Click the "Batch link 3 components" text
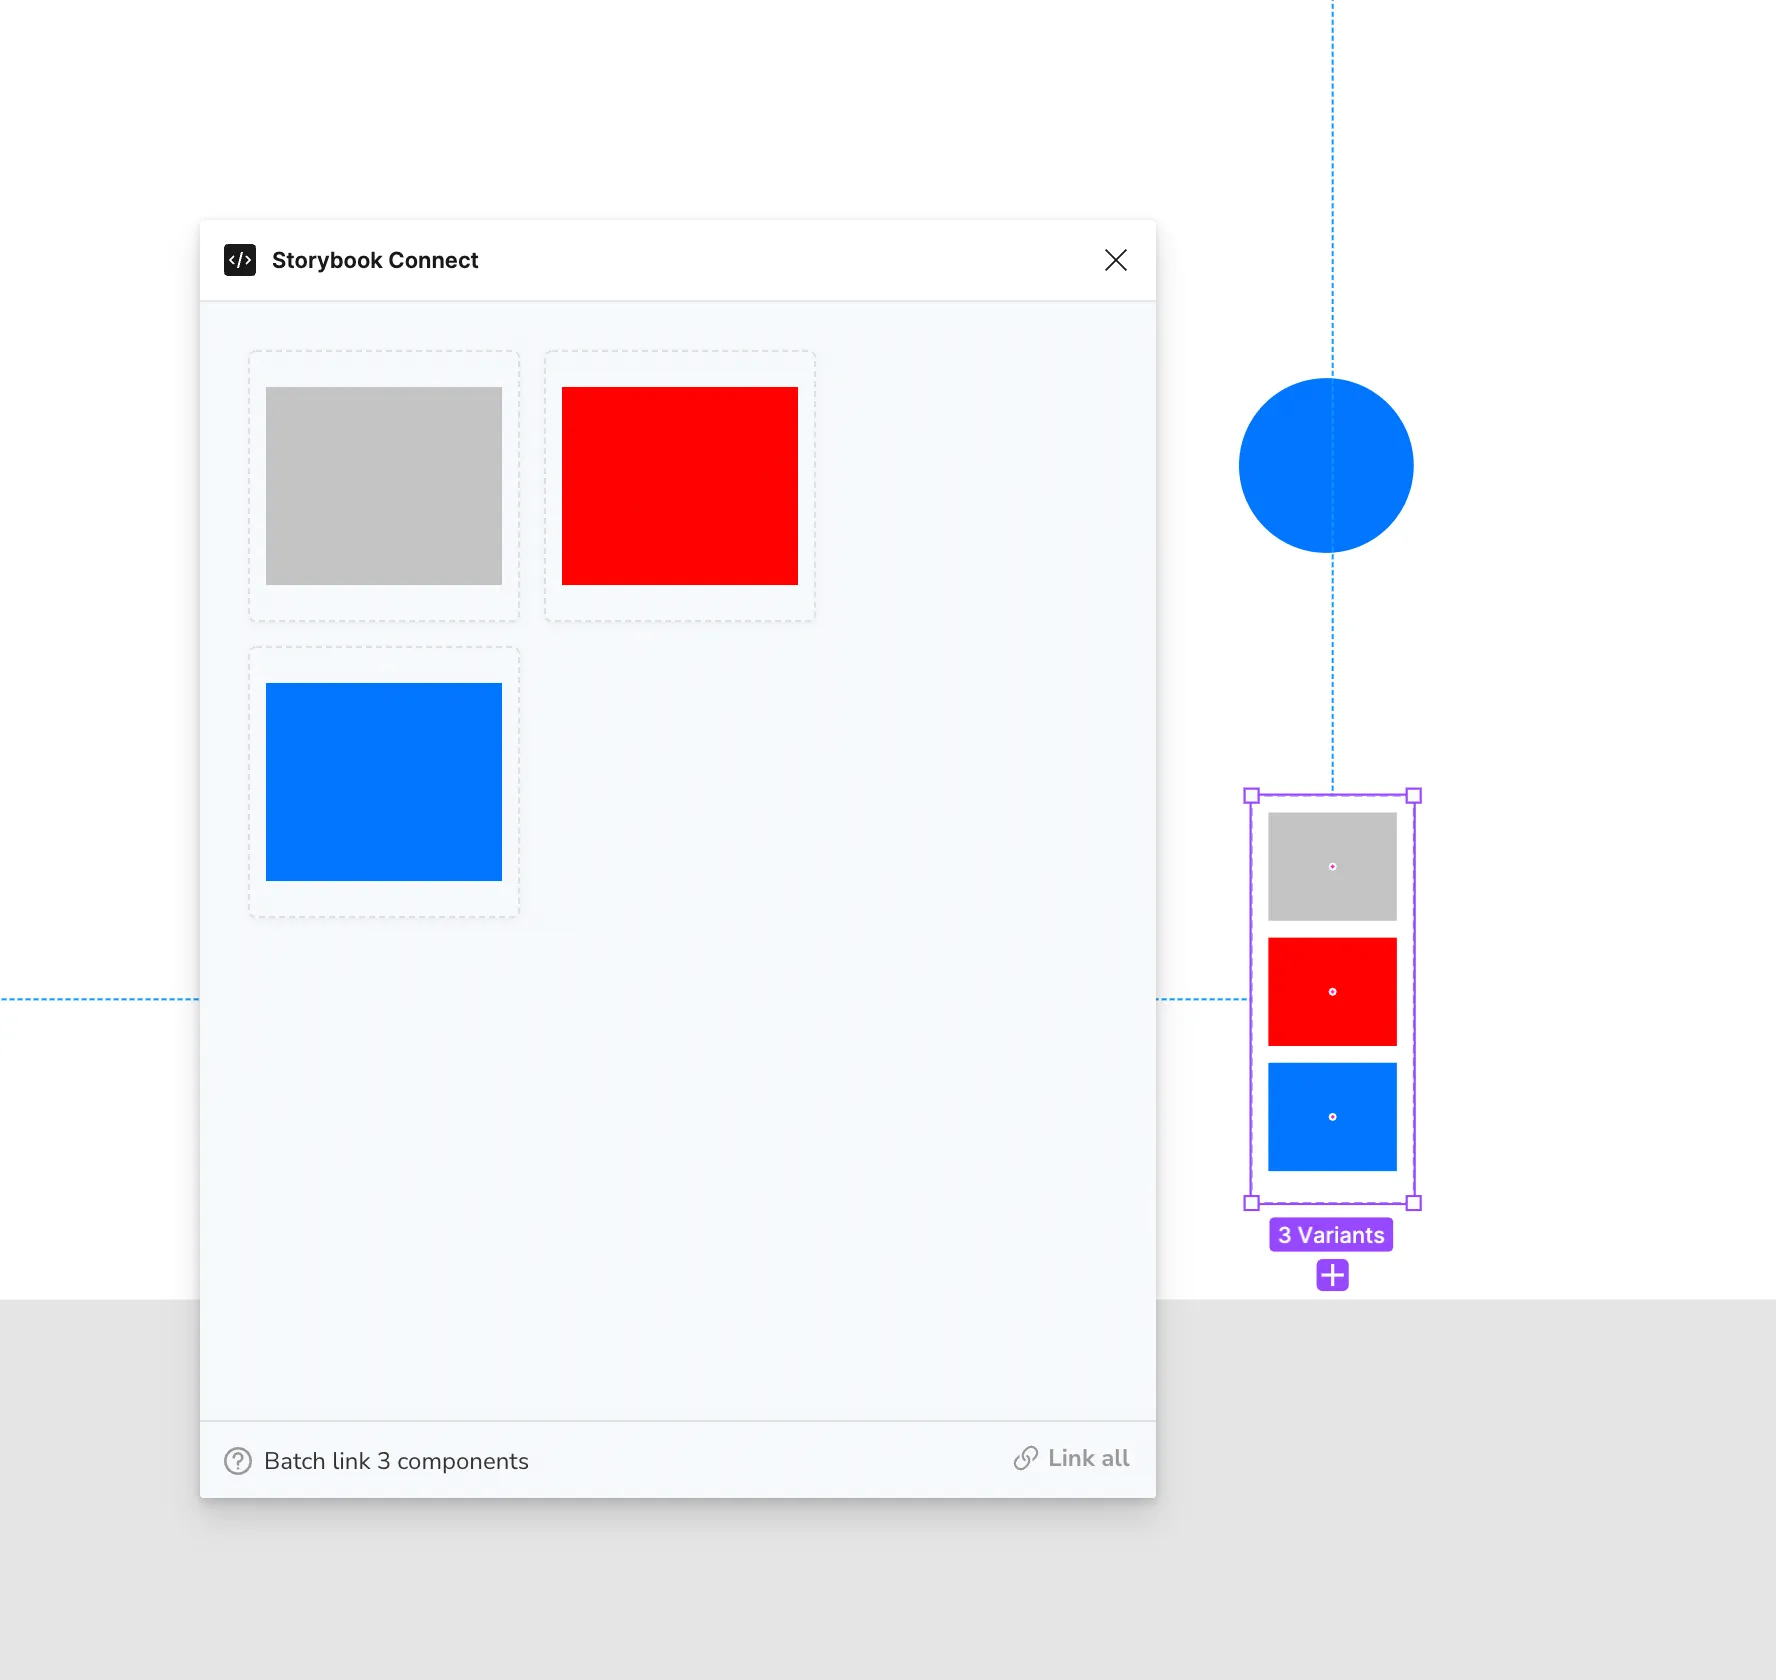 396,1461
